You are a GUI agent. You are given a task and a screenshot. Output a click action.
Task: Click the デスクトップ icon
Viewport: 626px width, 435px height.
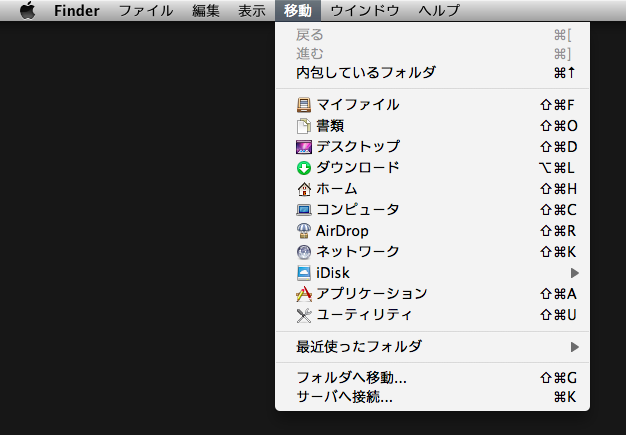tap(304, 147)
